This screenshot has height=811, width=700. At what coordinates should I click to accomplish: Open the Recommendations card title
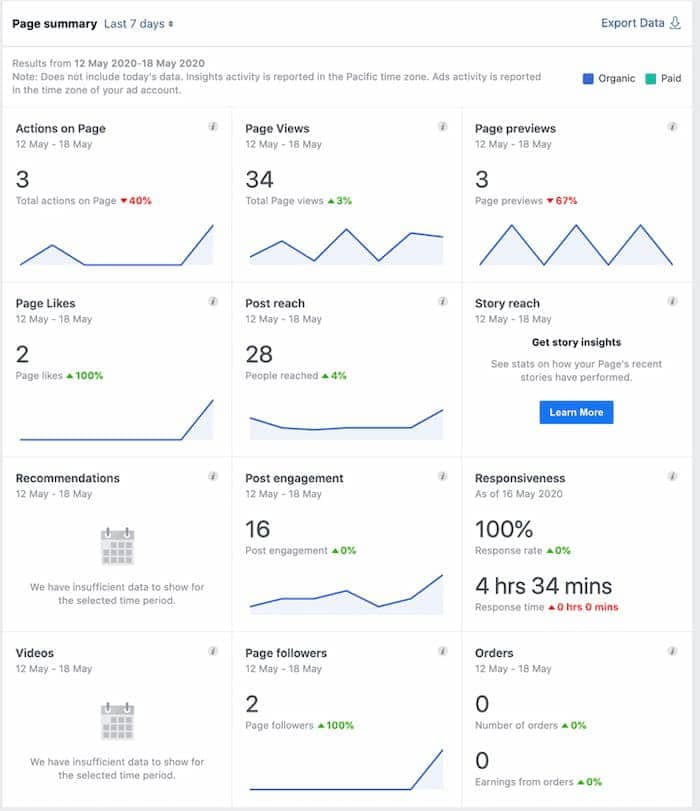67,478
